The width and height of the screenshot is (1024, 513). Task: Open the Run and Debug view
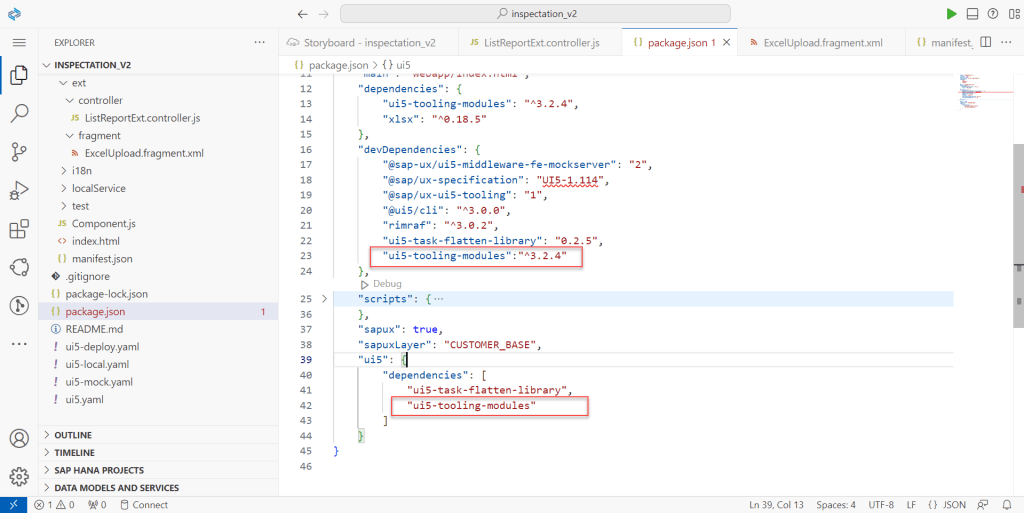(x=18, y=190)
